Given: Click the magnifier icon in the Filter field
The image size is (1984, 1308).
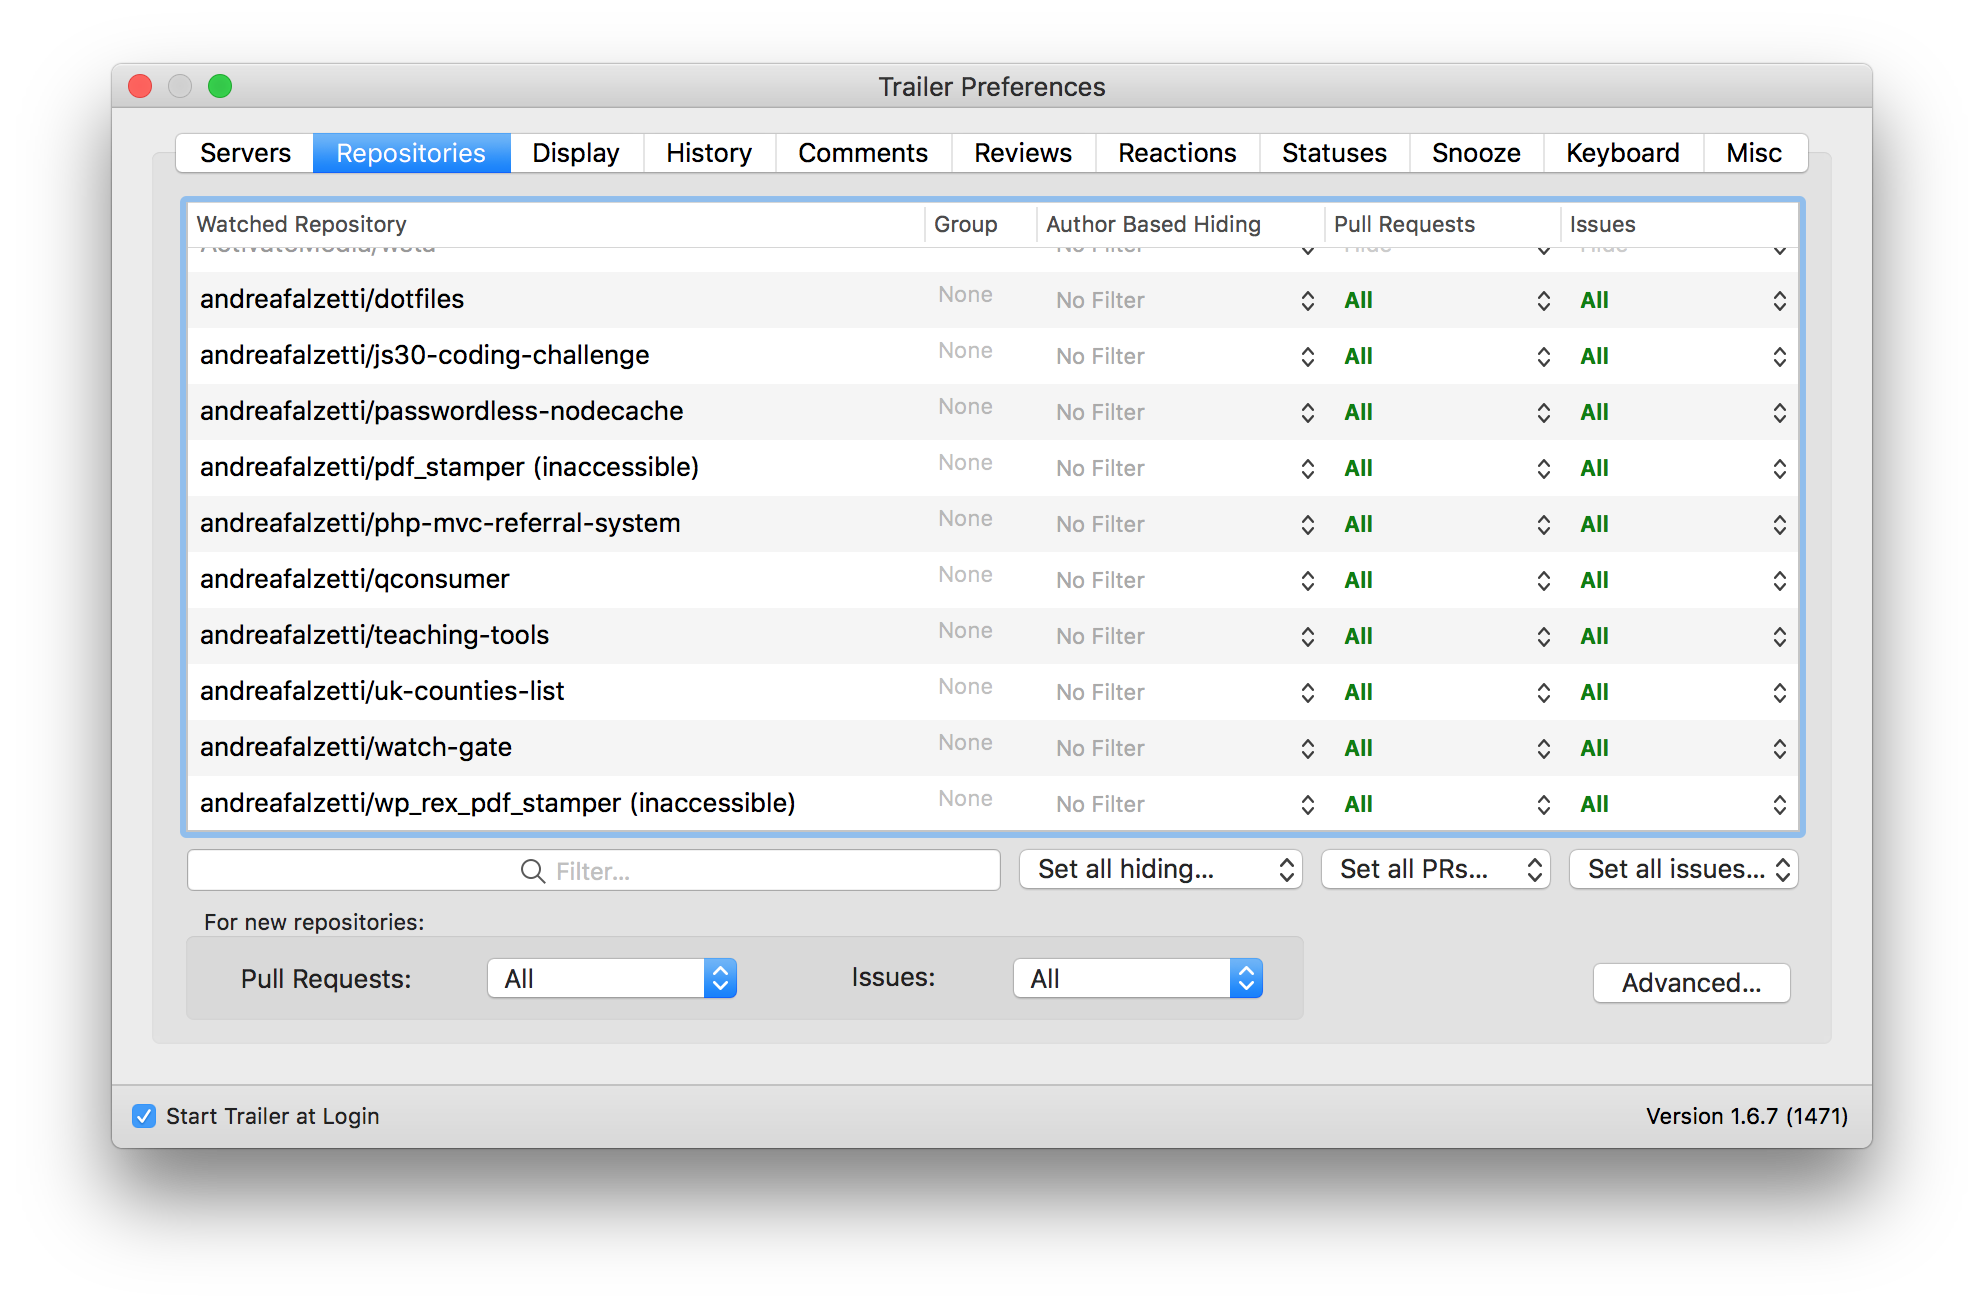Looking at the screenshot, I should click(533, 871).
